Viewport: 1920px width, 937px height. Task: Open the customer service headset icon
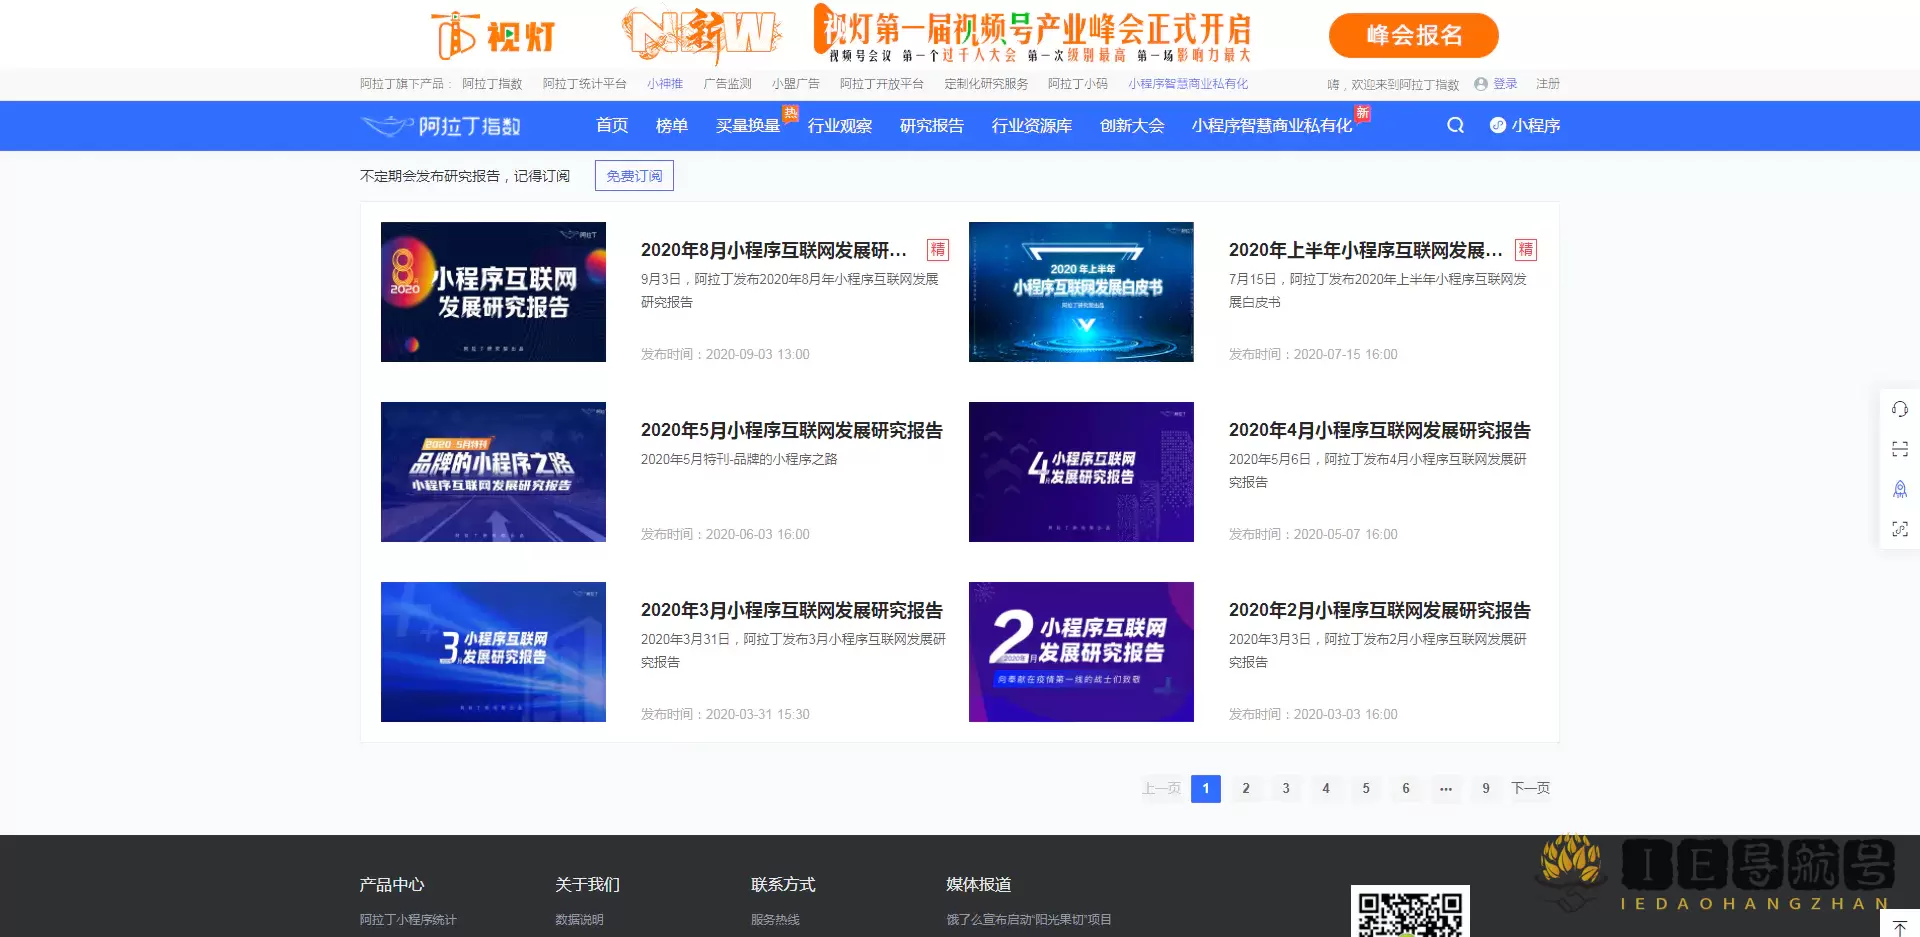1899,409
